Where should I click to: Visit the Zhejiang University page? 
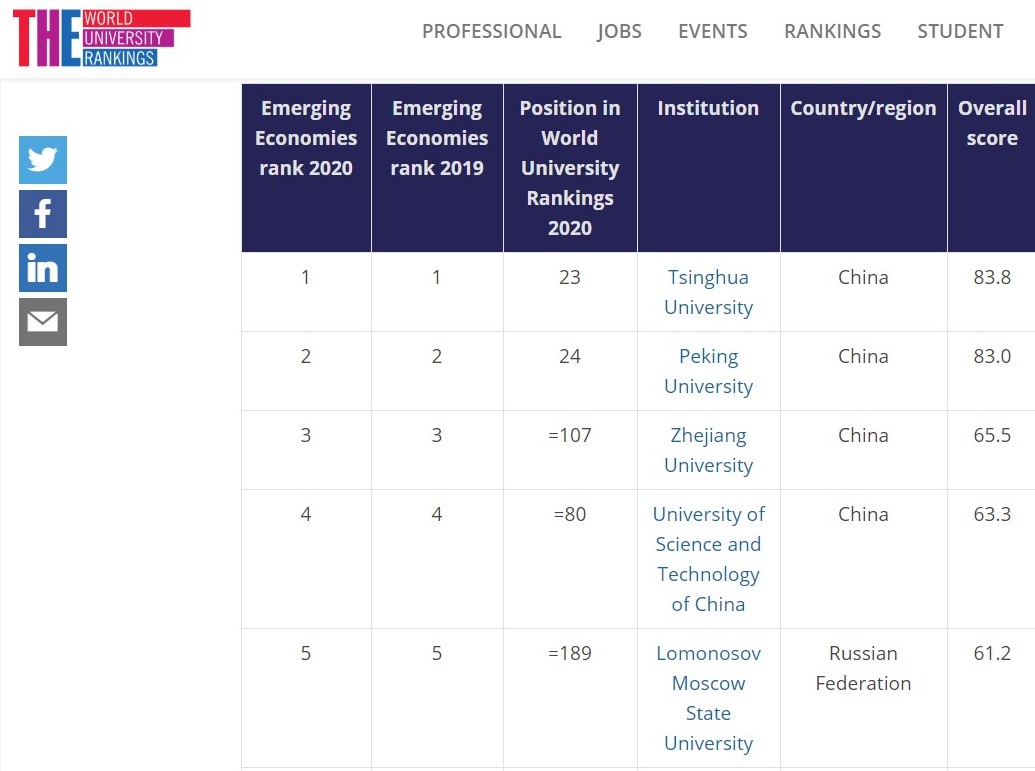click(708, 450)
